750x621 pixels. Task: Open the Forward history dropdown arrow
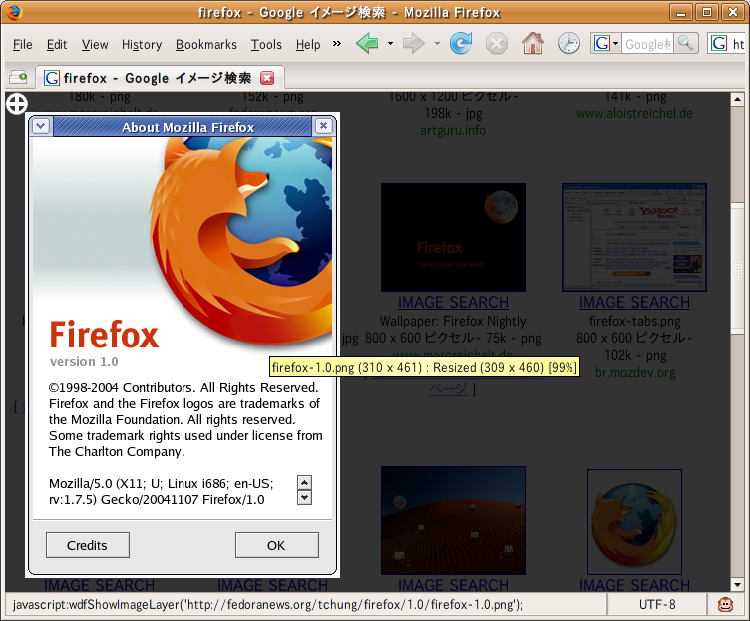tap(437, 44)
